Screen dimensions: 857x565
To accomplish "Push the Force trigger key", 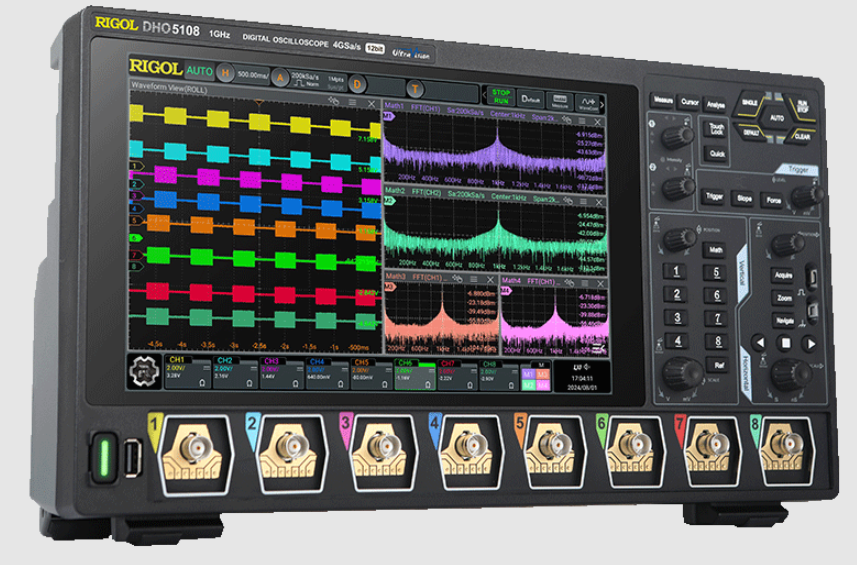I will coord(773,201).
